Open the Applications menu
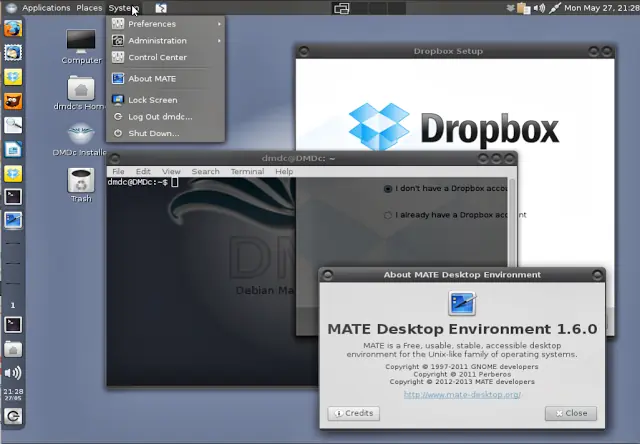Image resolution: width=640 pixels, height=444 pixels. pyautogui.click(x=46, y=8)
